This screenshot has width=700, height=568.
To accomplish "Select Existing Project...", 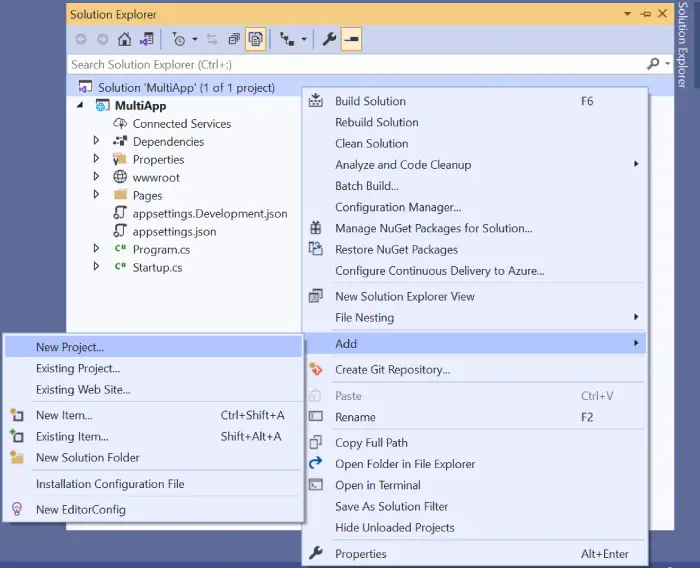I will click(154, 369).
